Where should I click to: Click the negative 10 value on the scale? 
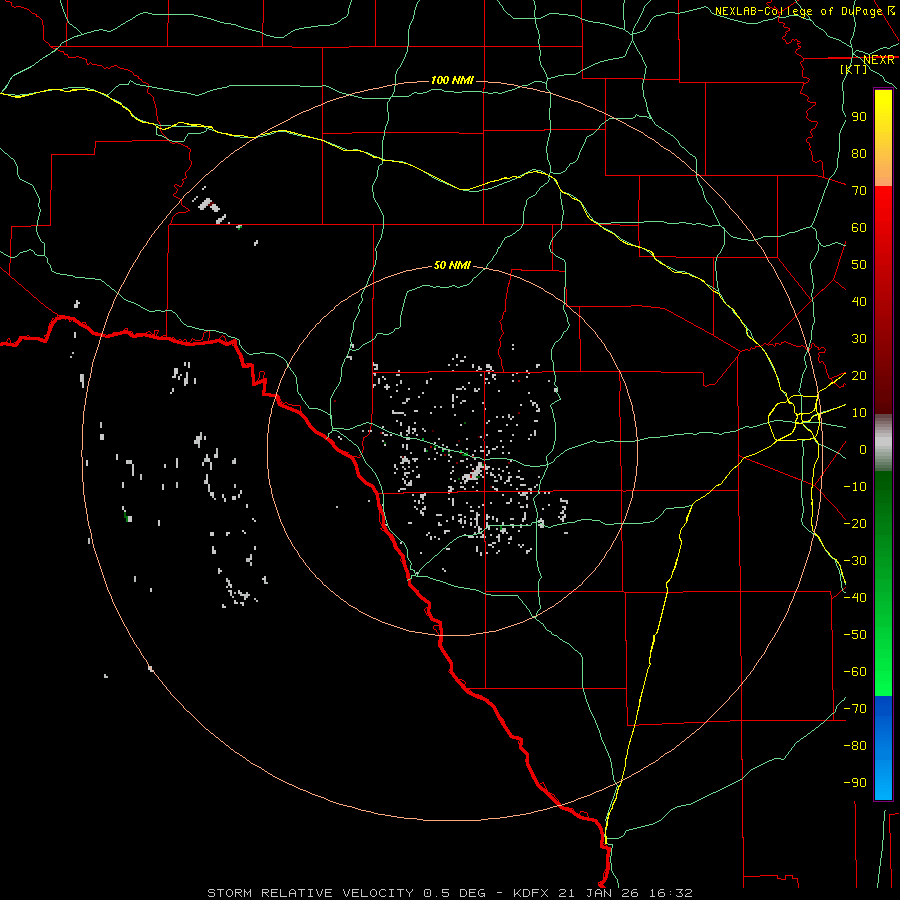click(855, 487)
